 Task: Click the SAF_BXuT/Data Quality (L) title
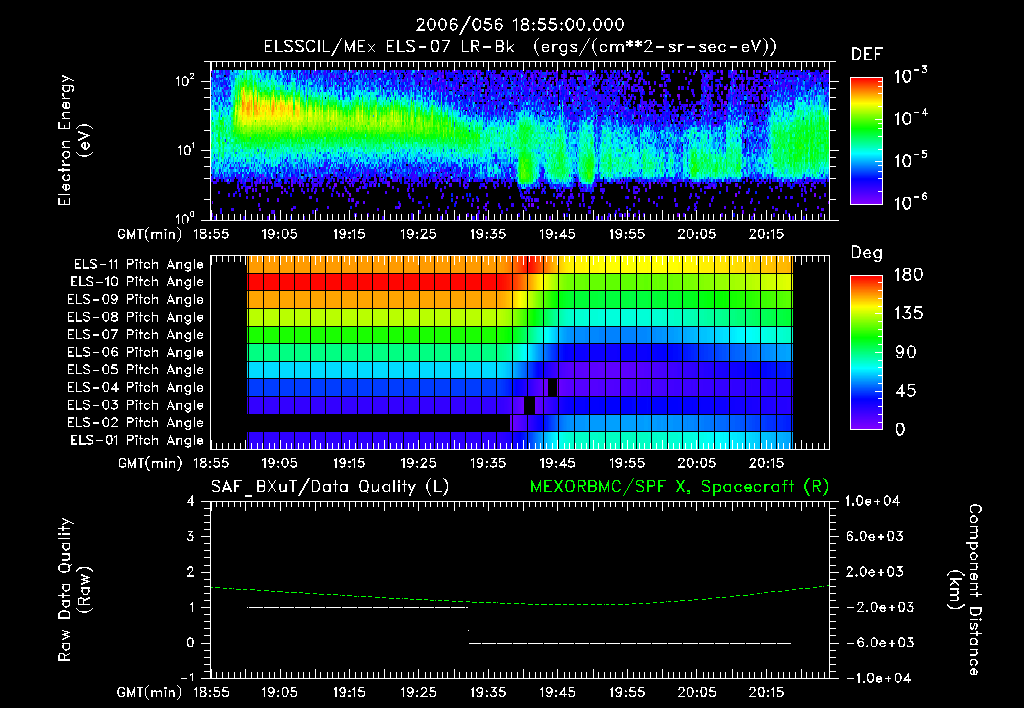tap(330, 487)
